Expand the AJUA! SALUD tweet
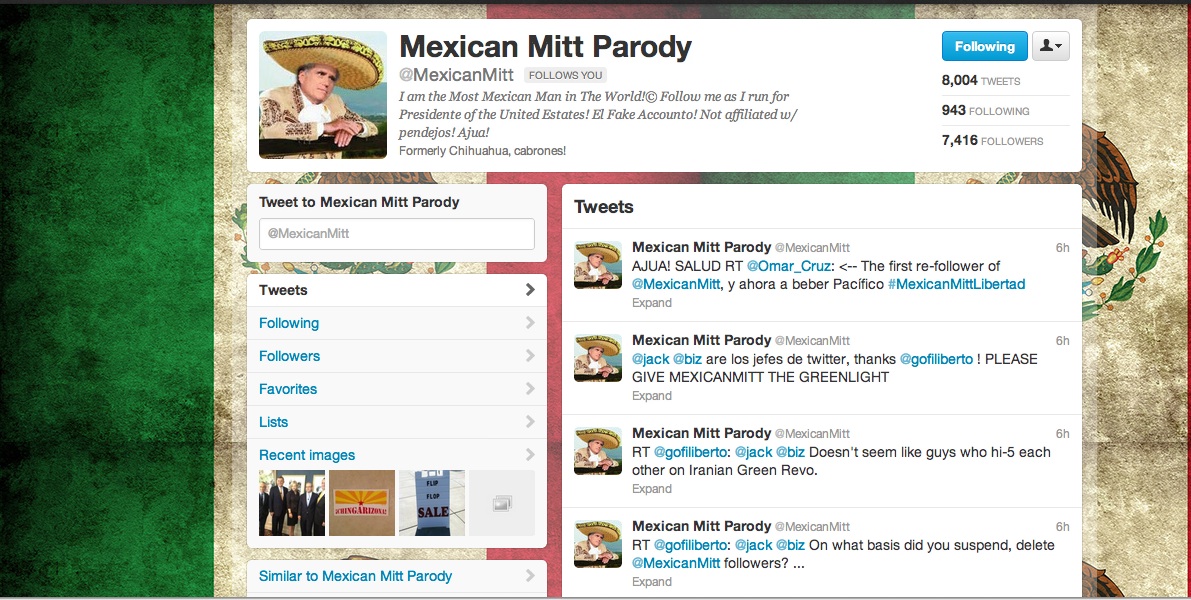 click(652, 302)
